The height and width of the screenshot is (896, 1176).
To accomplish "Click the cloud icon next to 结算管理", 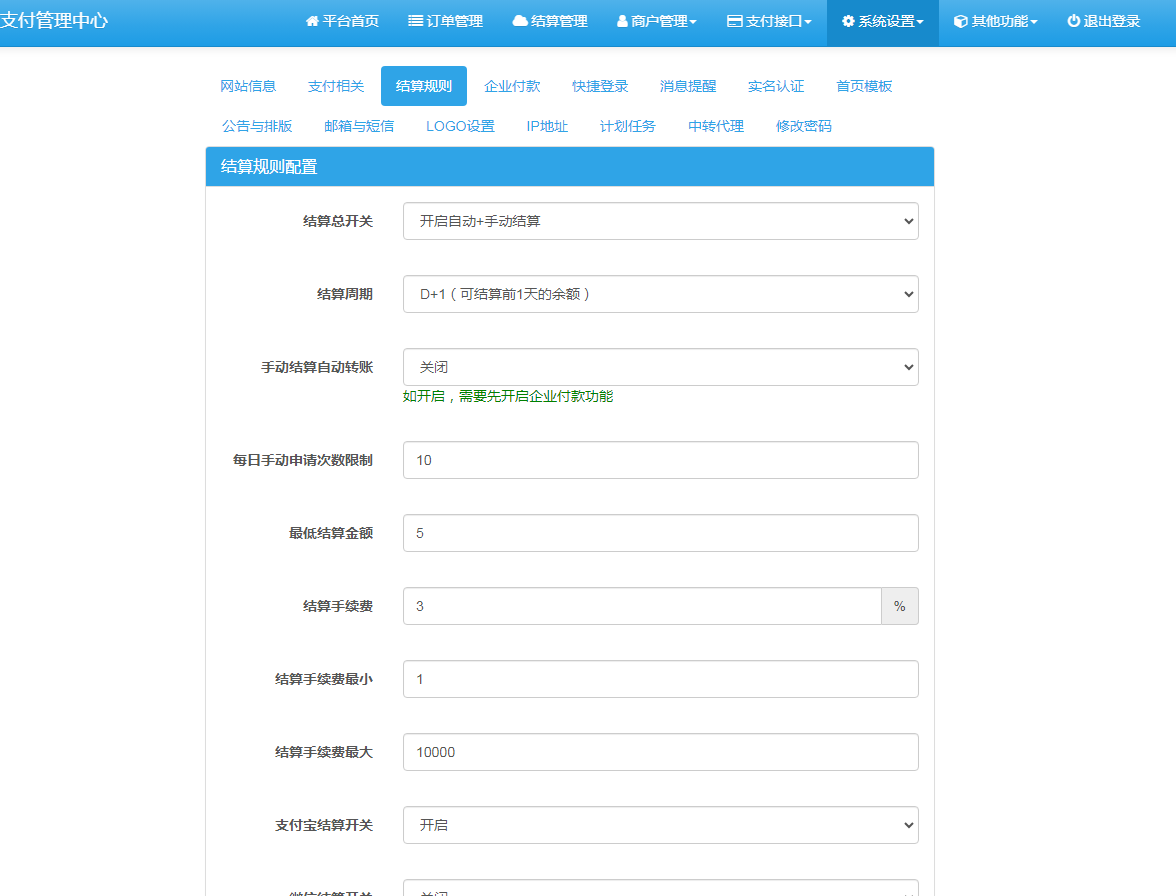I will click(522, 20).
